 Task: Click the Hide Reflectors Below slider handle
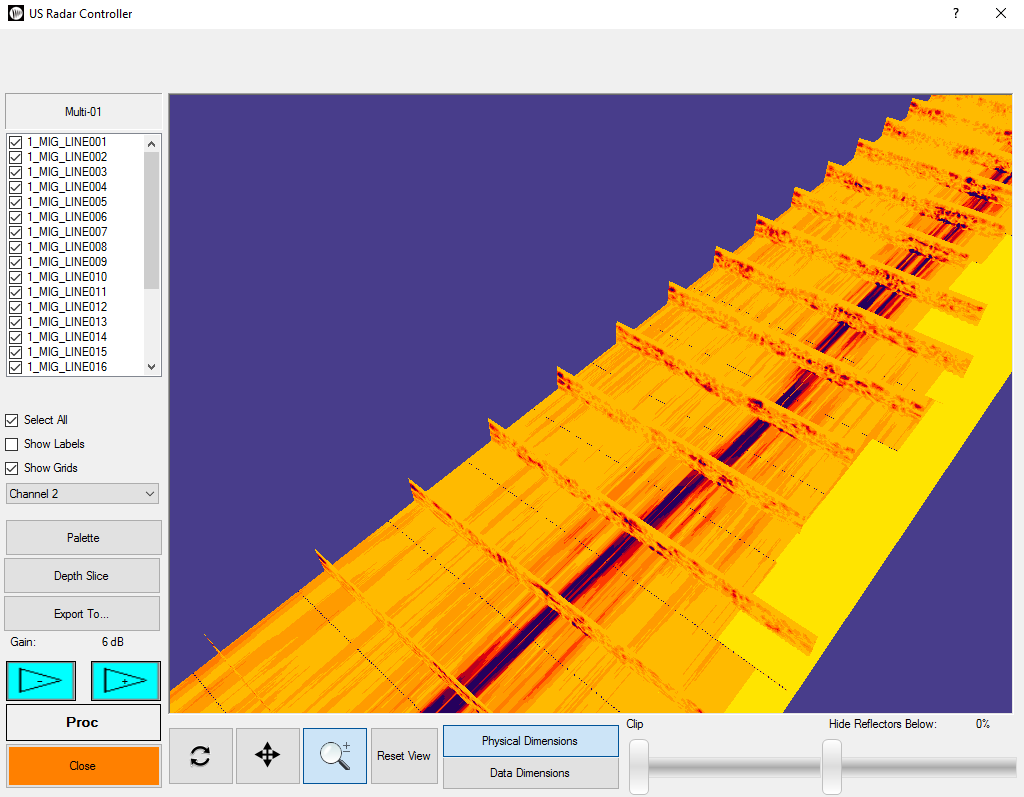(831, 766)
